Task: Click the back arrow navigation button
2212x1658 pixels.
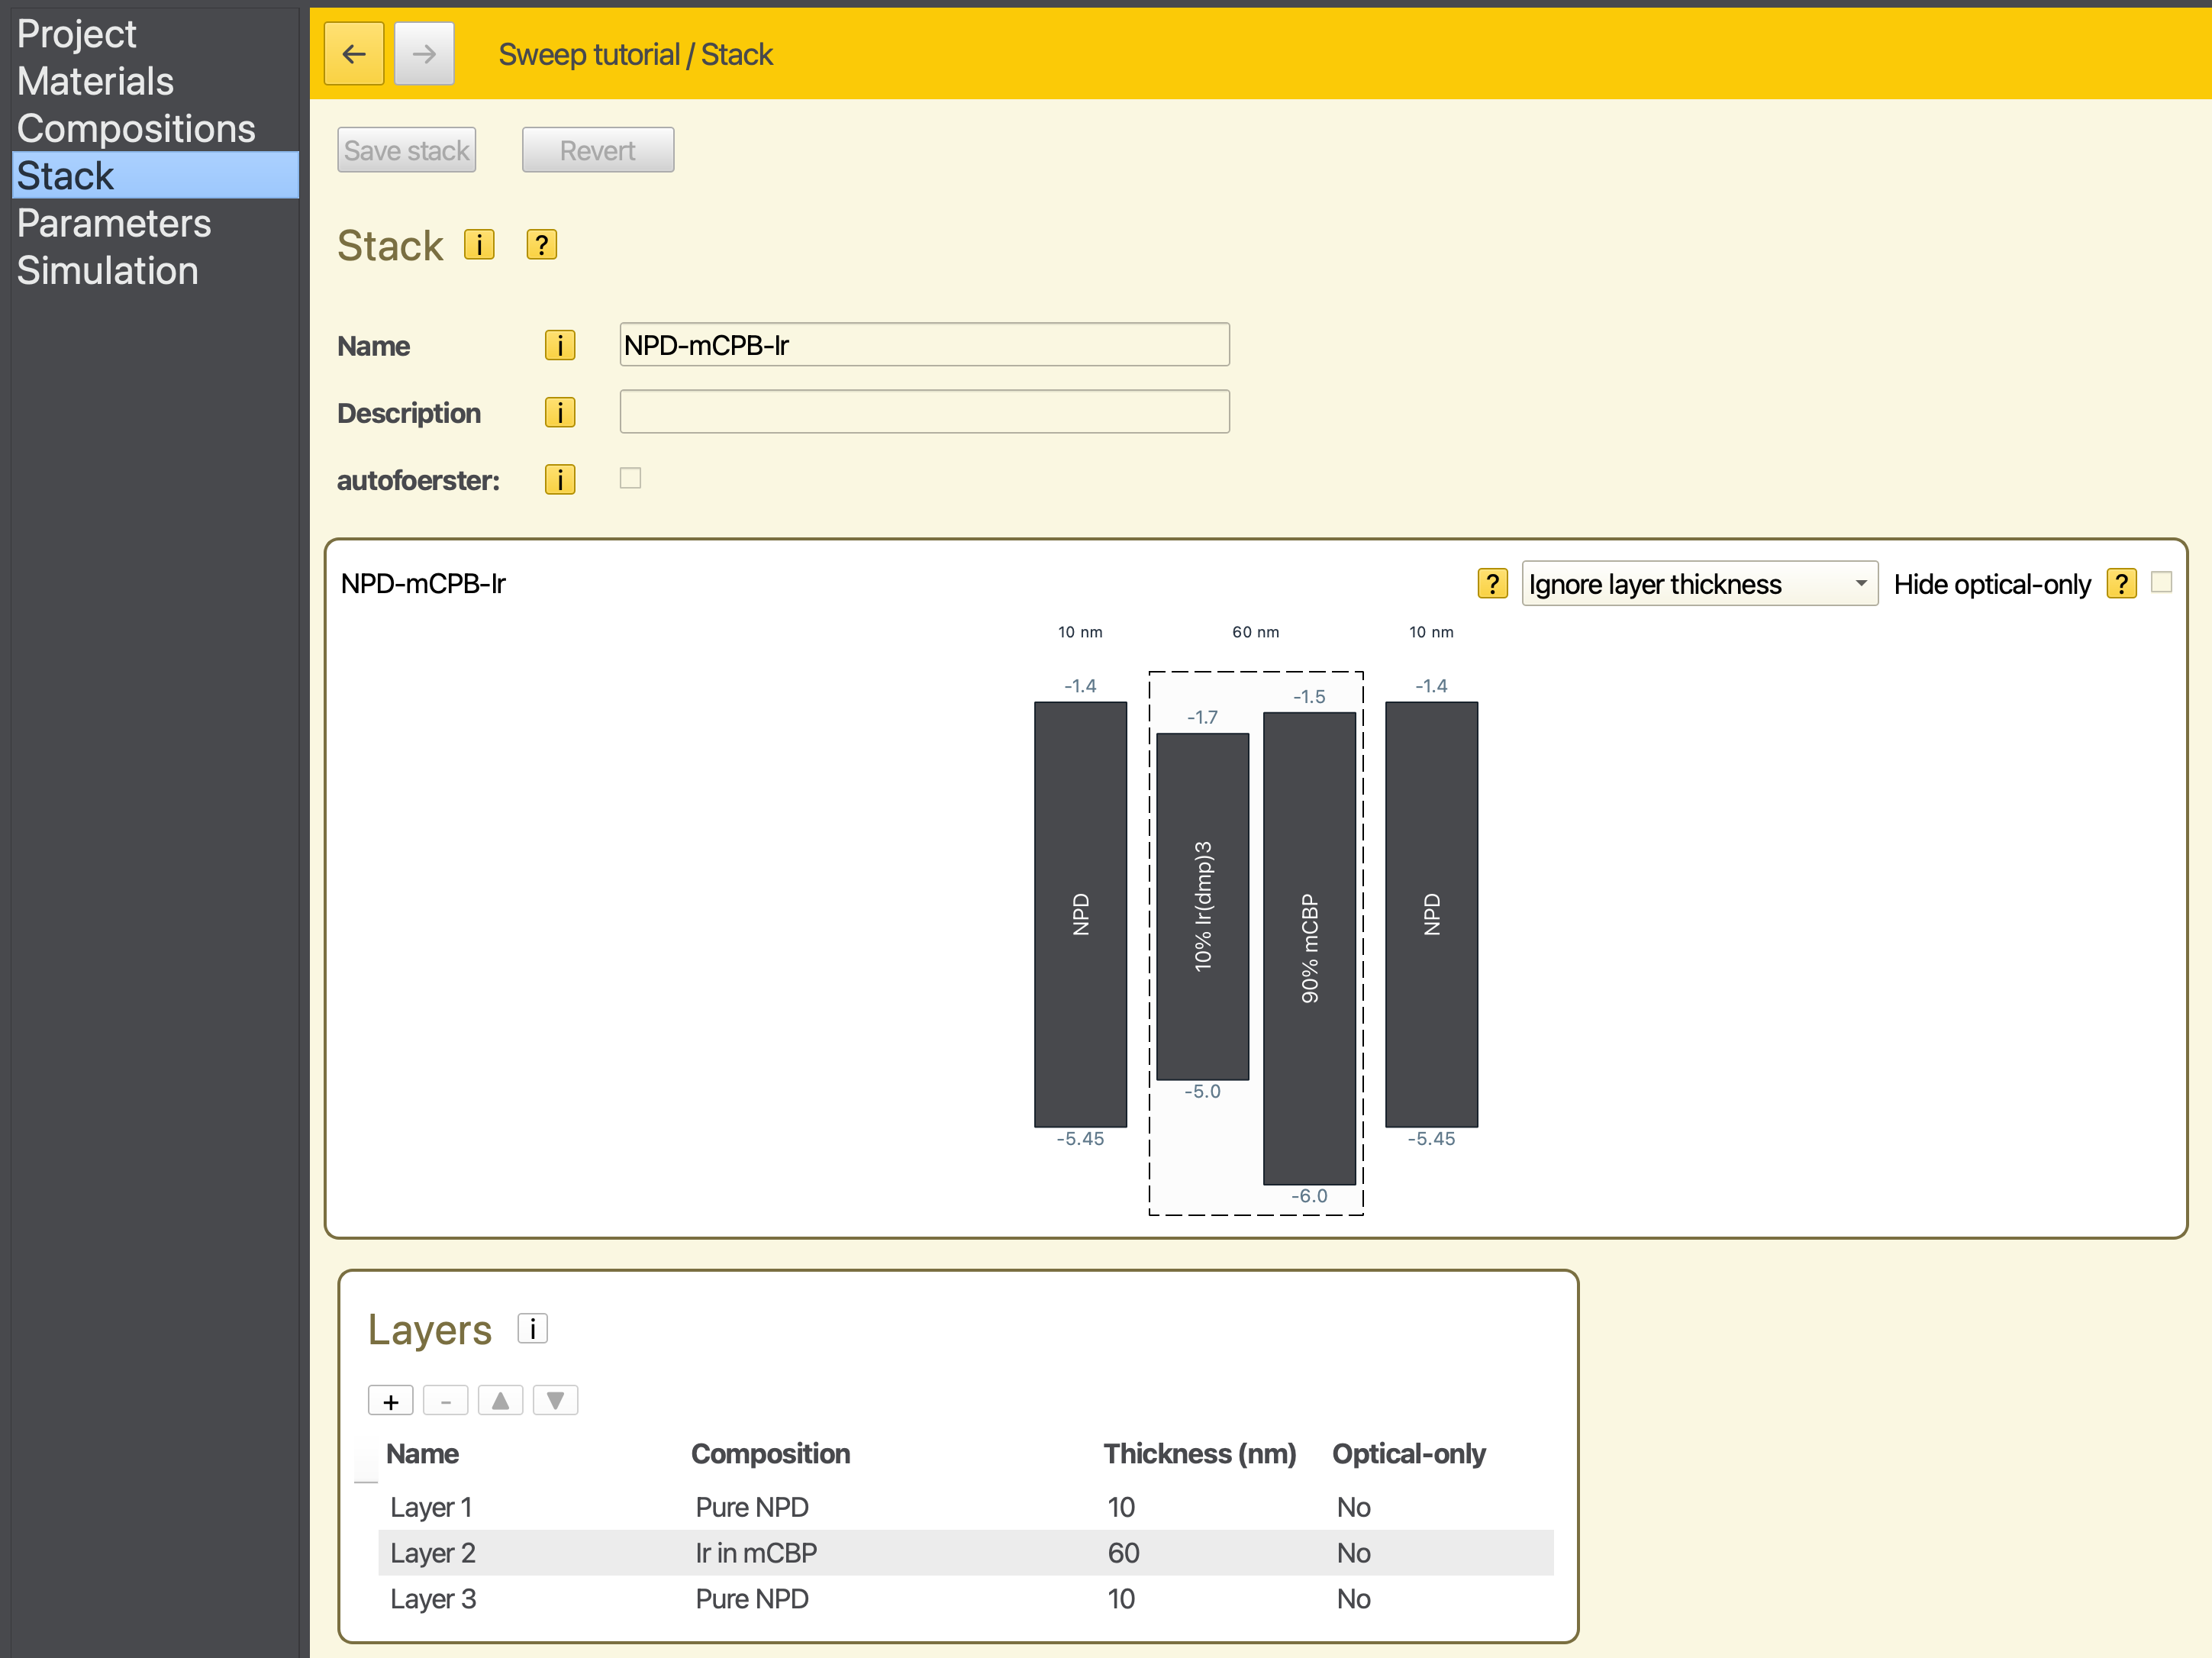Action: [x=354, y=54]
